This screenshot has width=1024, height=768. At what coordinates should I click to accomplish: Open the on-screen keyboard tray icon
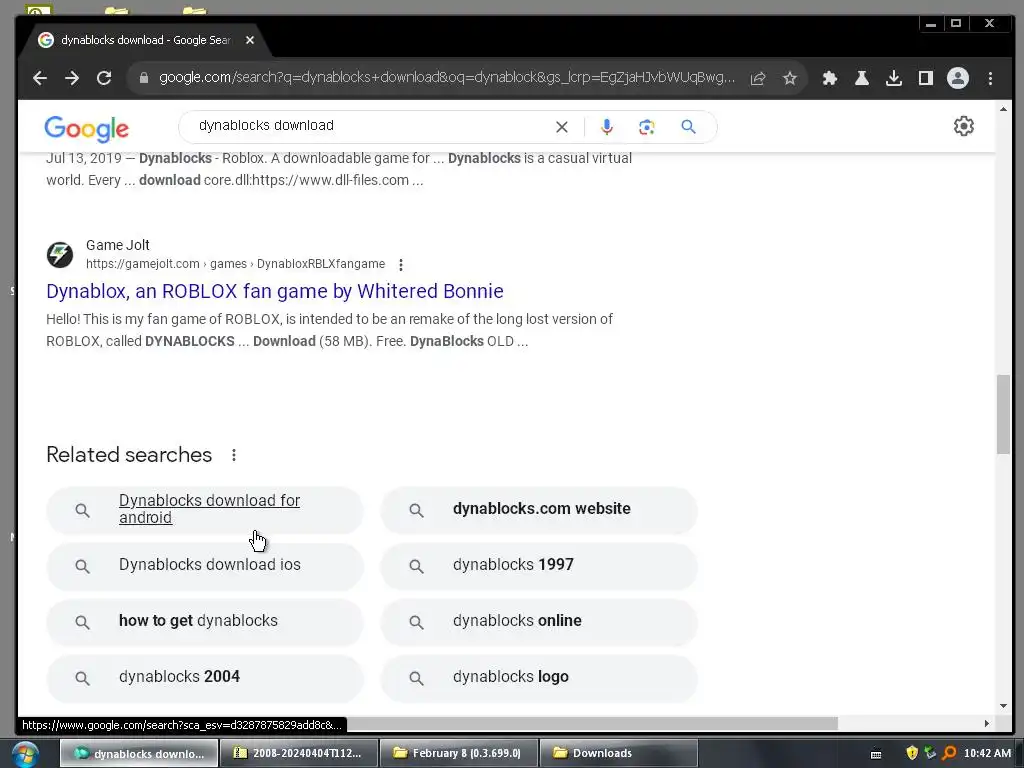point(876,754)
